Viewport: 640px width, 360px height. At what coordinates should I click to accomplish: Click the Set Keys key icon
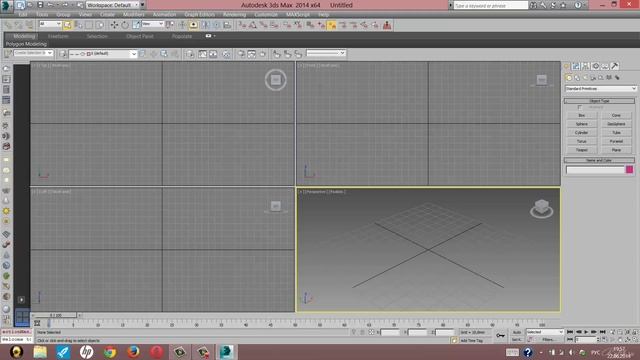[x=500, y=336]
